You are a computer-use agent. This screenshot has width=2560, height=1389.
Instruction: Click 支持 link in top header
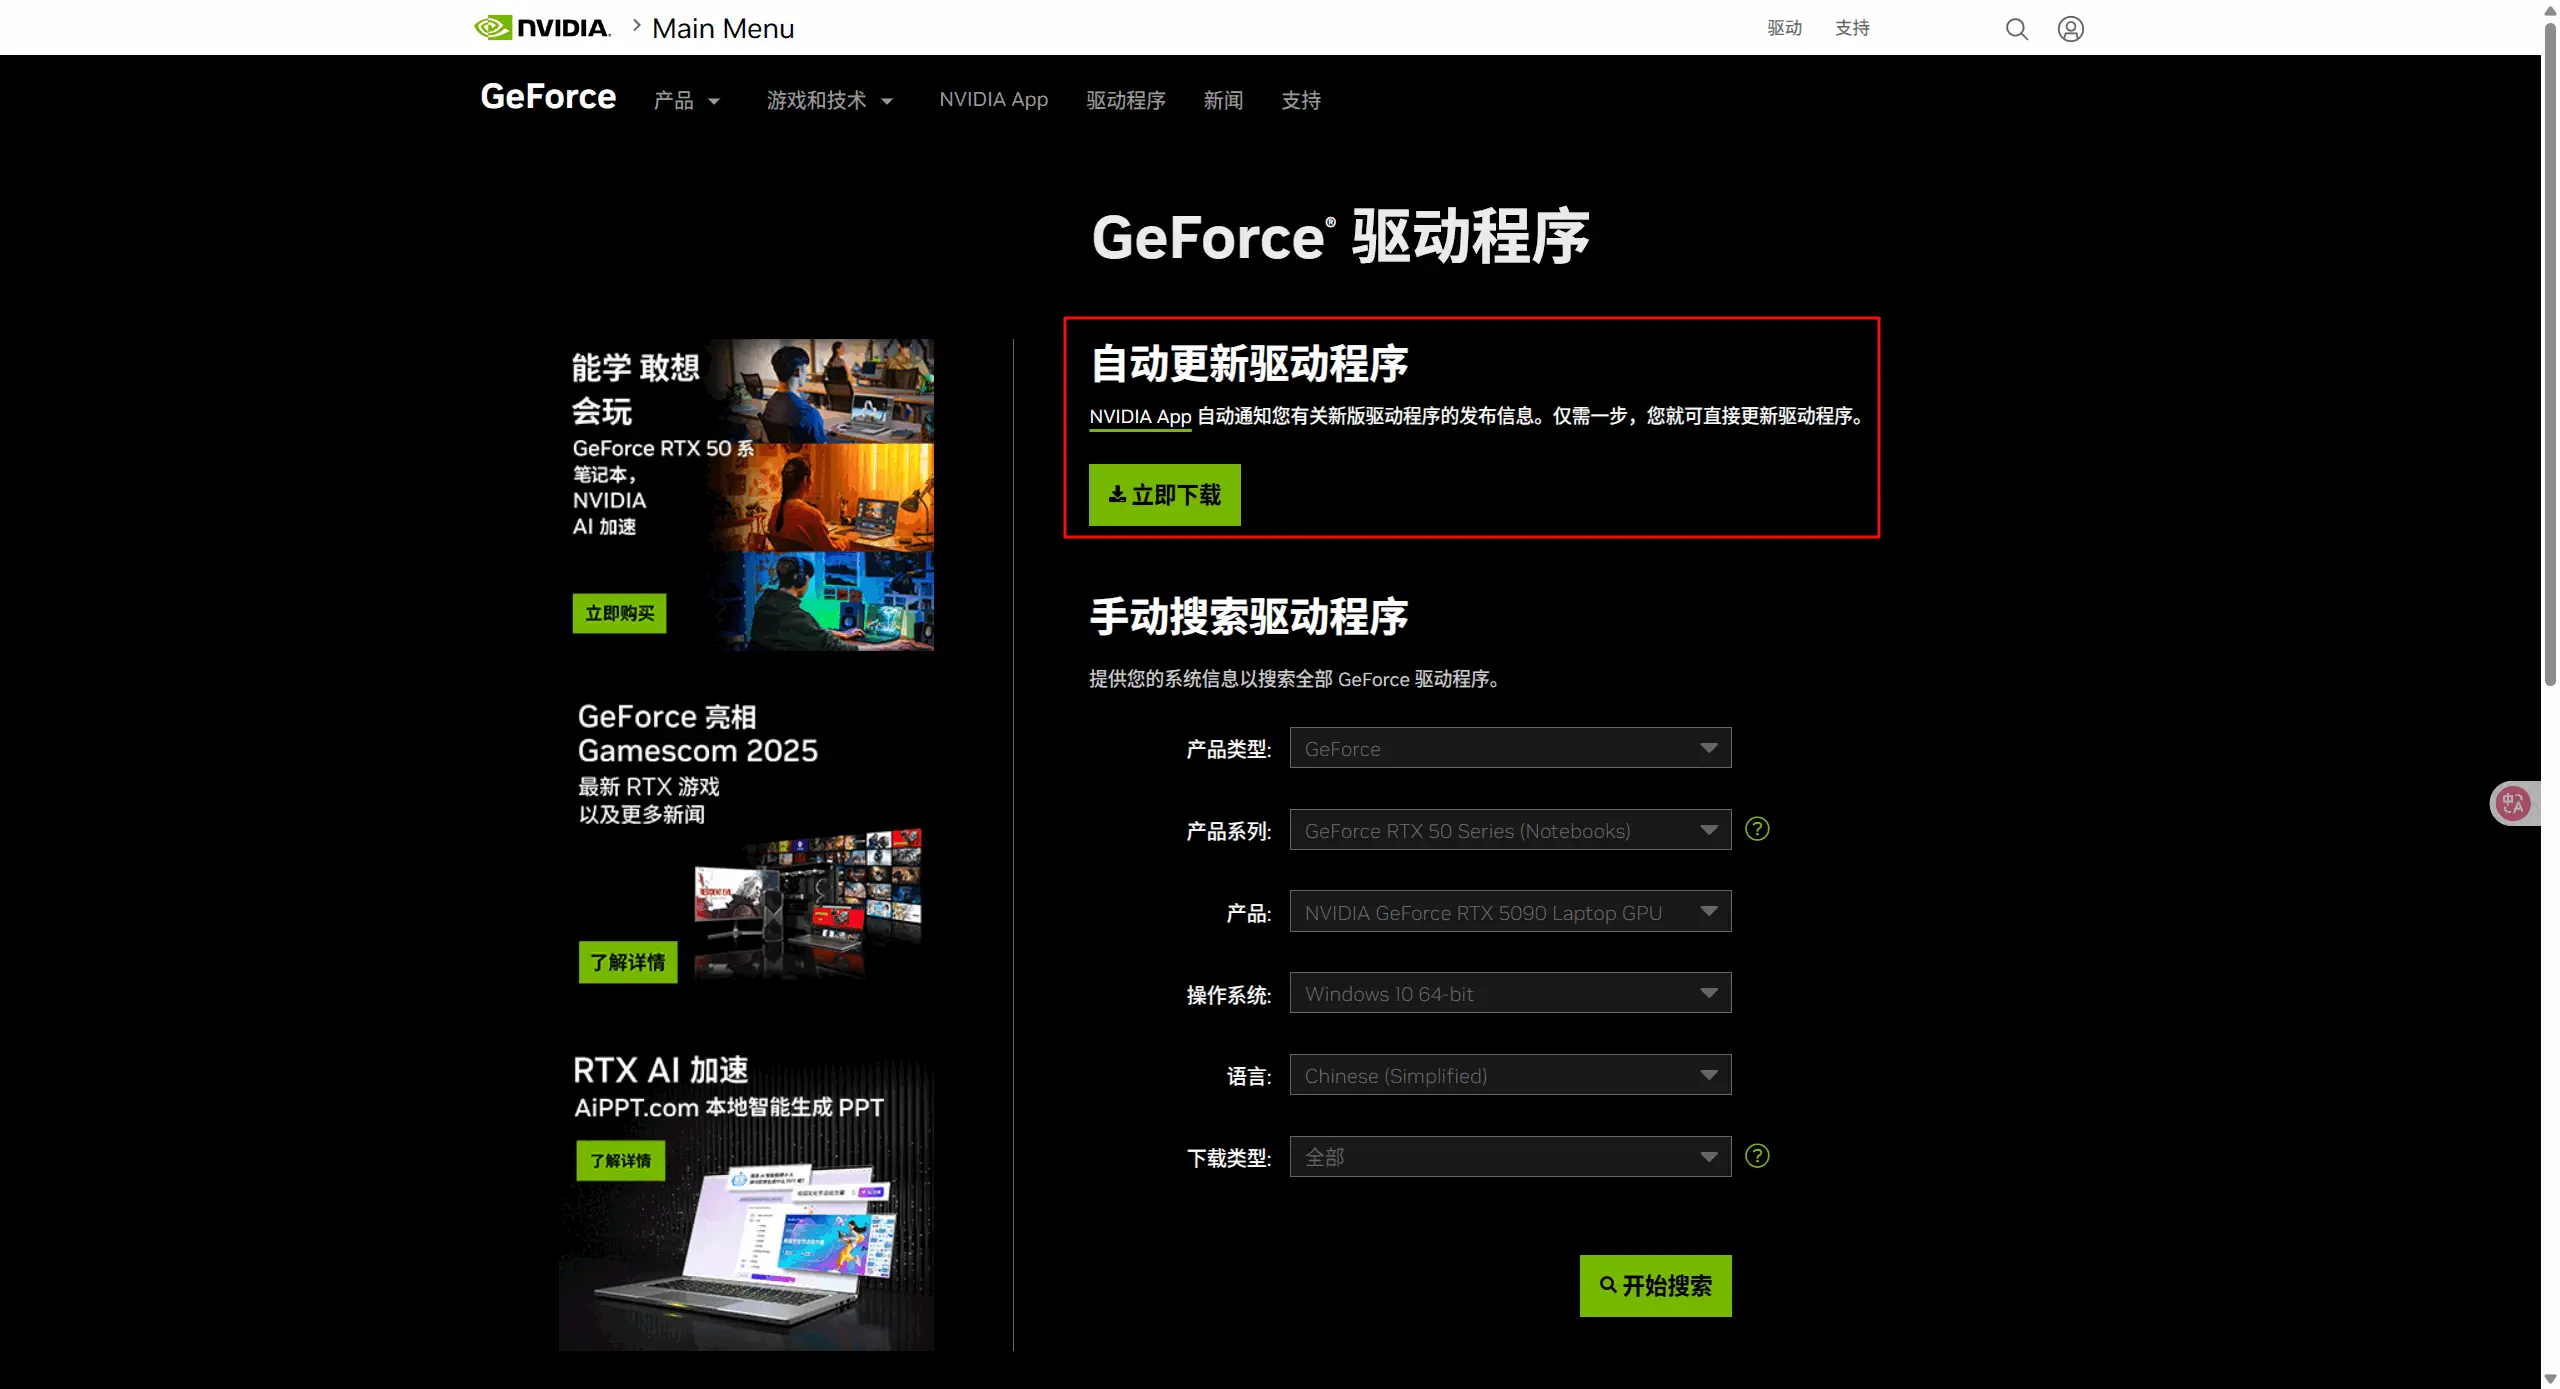click(1852, 28)
